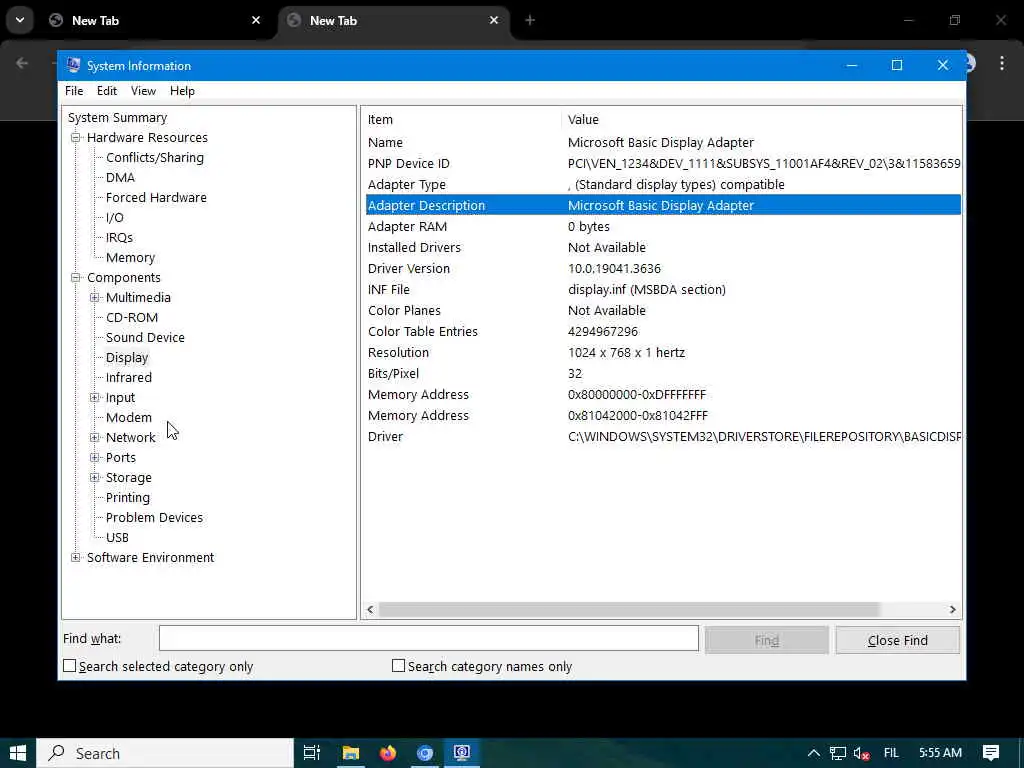
Task: Select the Driver Version row
Action: click(663, 268)
